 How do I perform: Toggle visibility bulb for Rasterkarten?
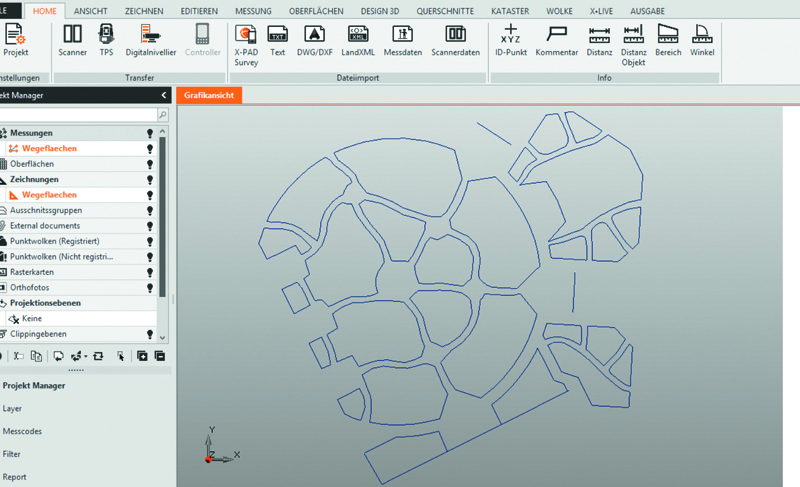click(x=150, y=272)
